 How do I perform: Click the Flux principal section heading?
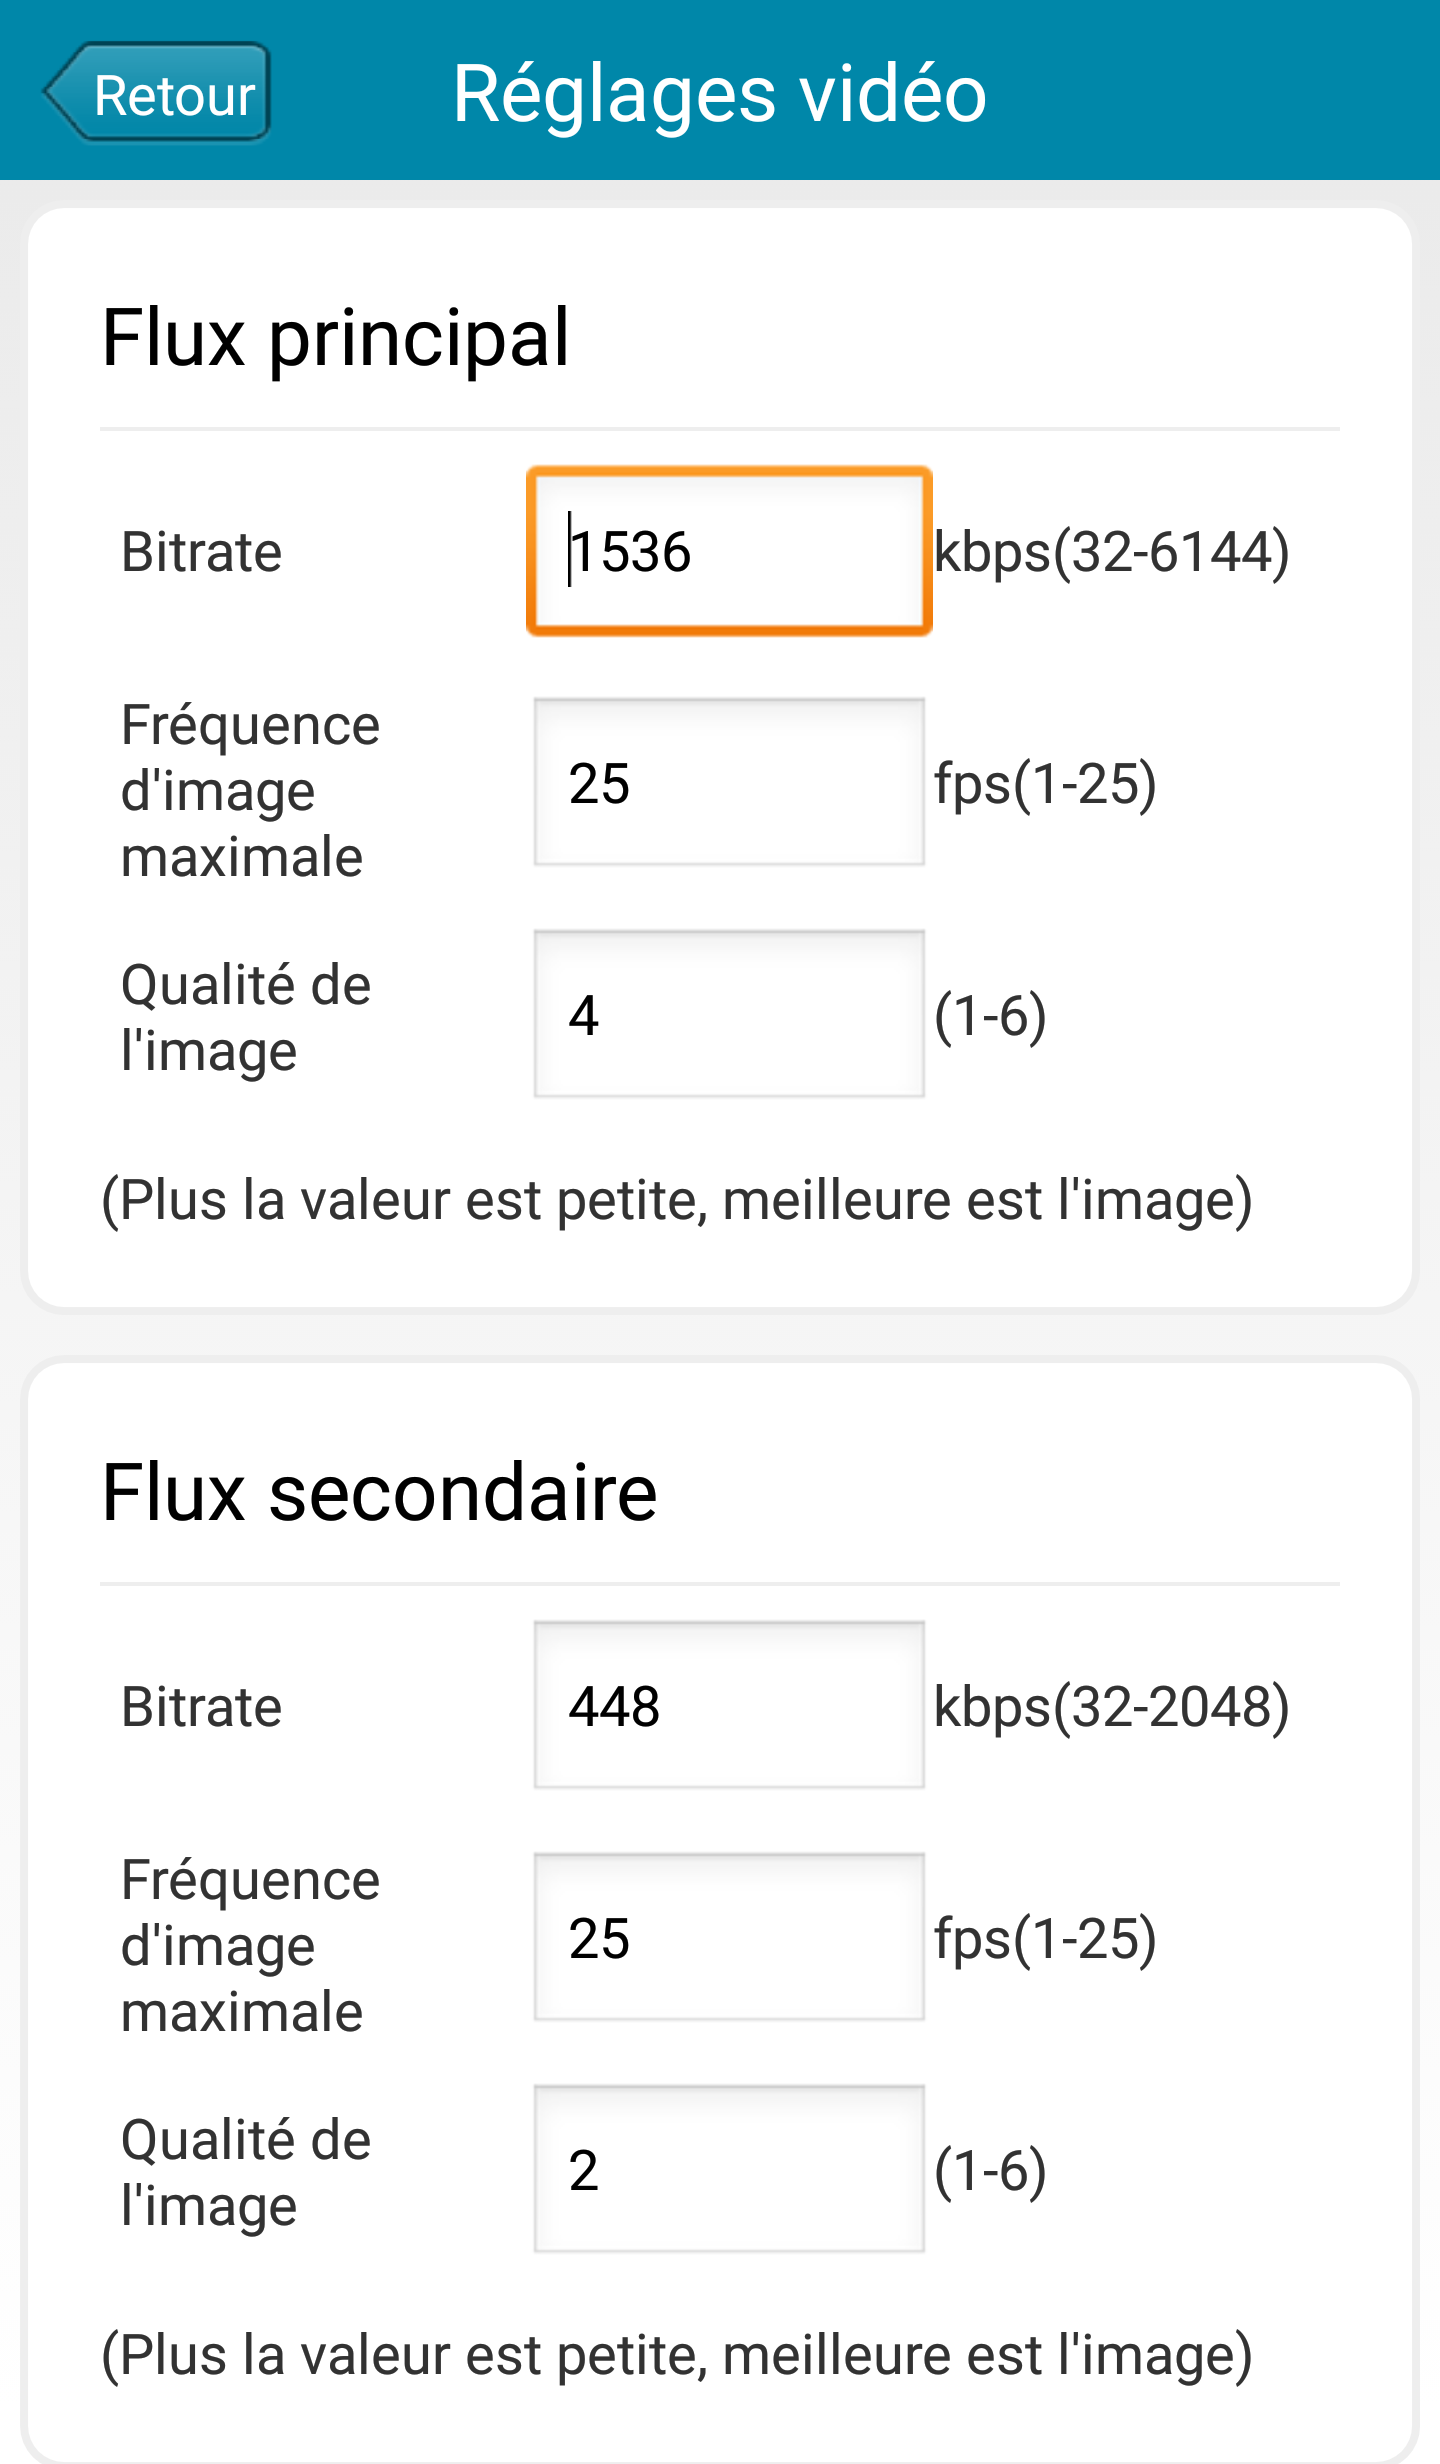click(336, 338)
